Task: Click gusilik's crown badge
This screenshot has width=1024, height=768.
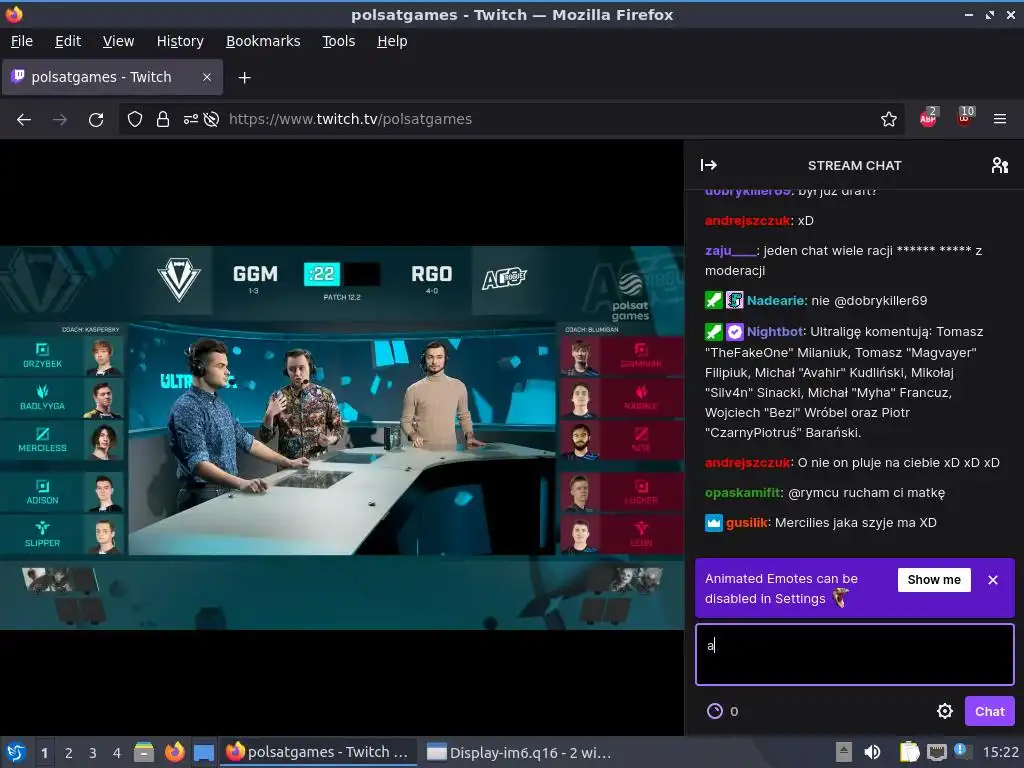Action: [714, 522]
